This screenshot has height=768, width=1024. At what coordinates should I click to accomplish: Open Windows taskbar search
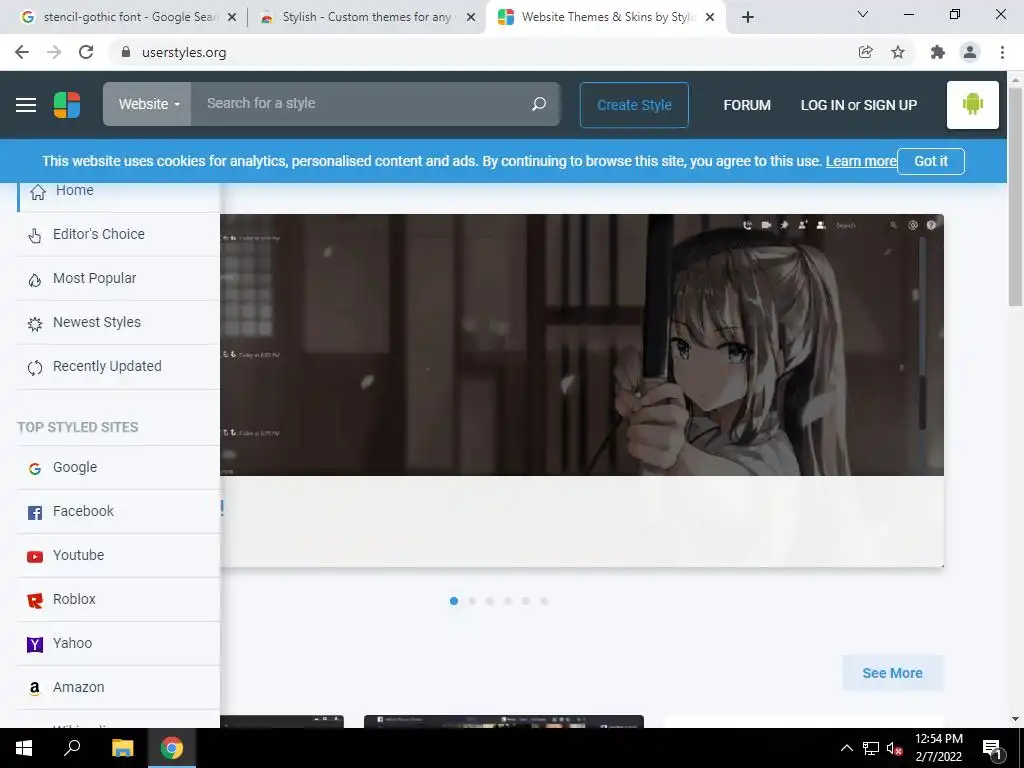click(72, 748)
